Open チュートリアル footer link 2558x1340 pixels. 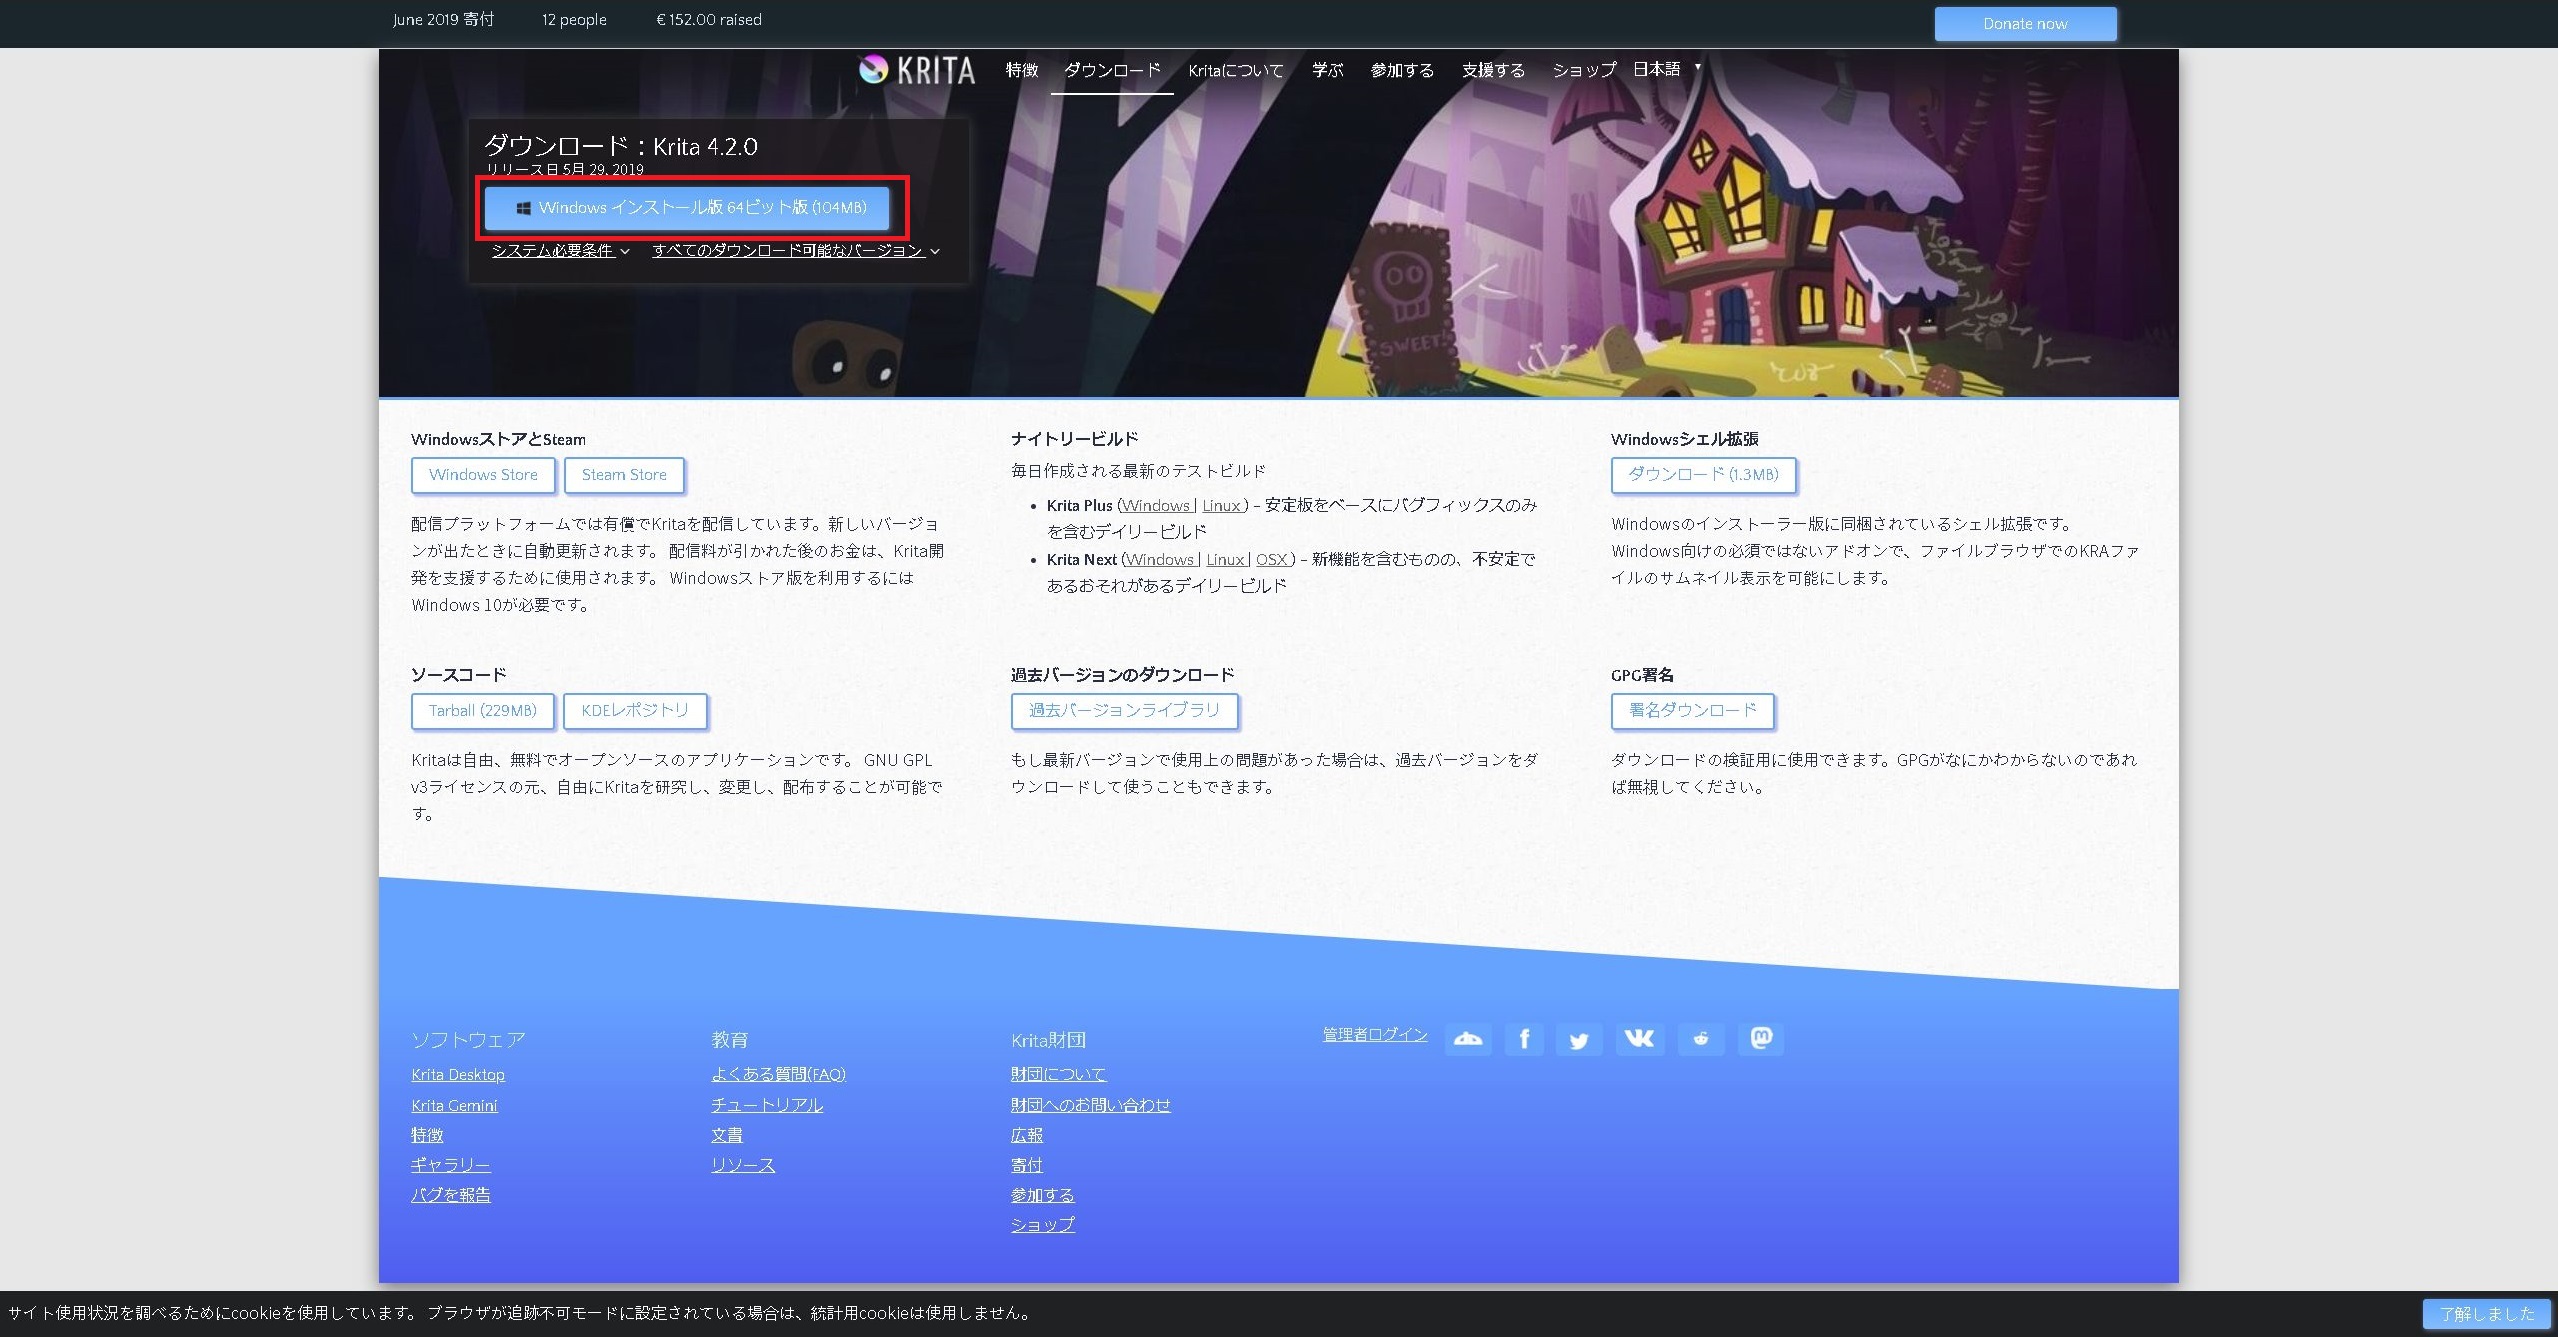(767, 1106)
